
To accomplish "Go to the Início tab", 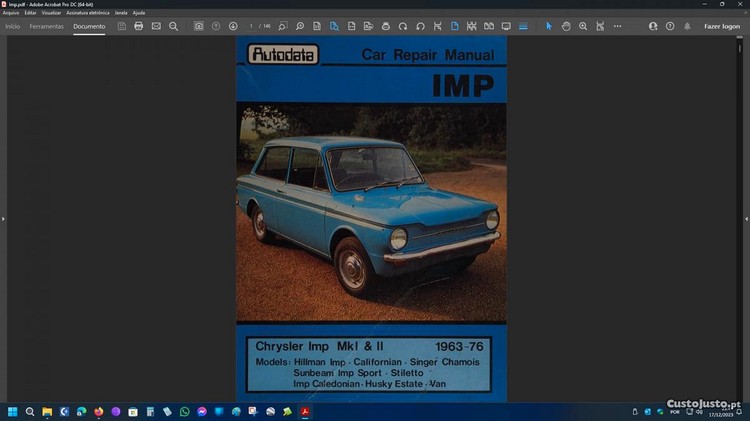I will point(13,26).
